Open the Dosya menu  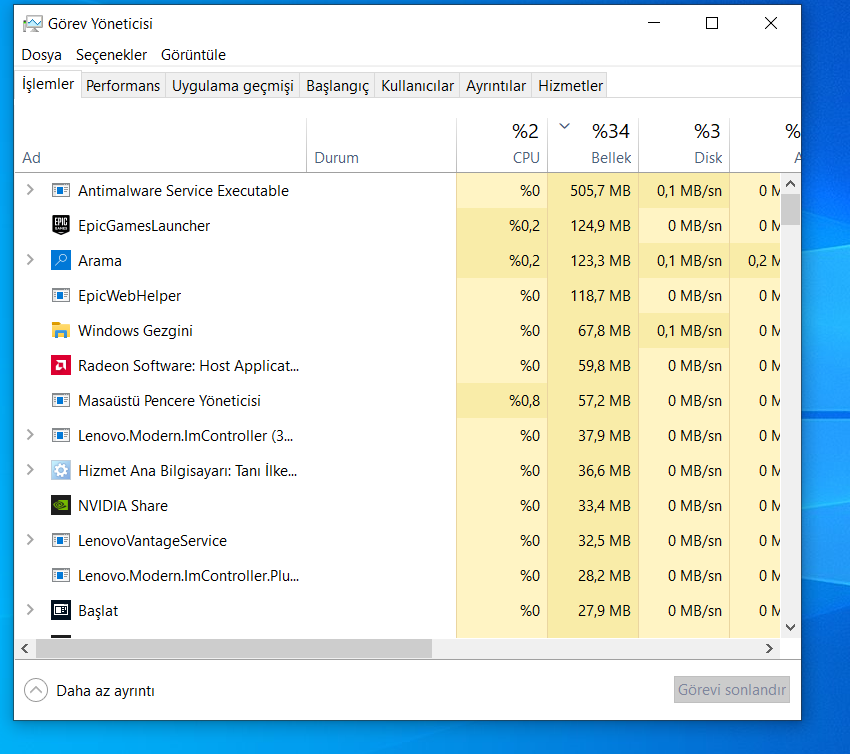[x=41, y=55]
